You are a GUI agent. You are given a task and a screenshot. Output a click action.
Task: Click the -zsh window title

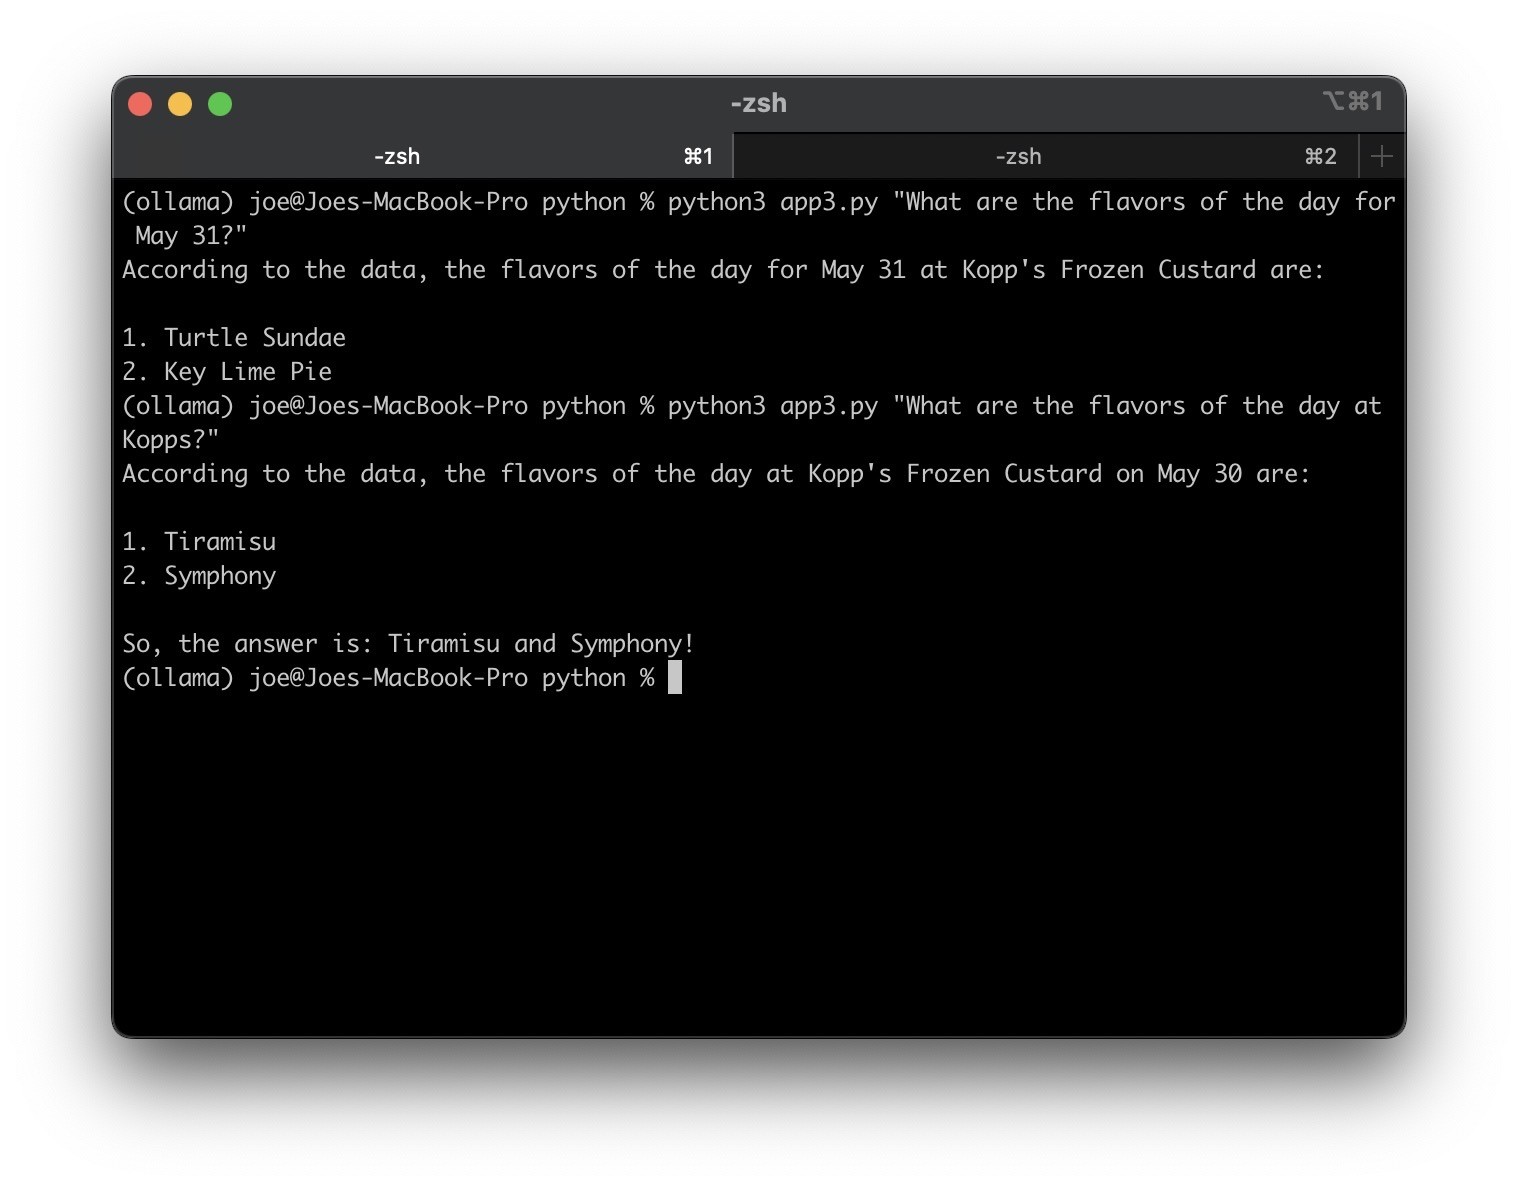click(x=758, y=103)
